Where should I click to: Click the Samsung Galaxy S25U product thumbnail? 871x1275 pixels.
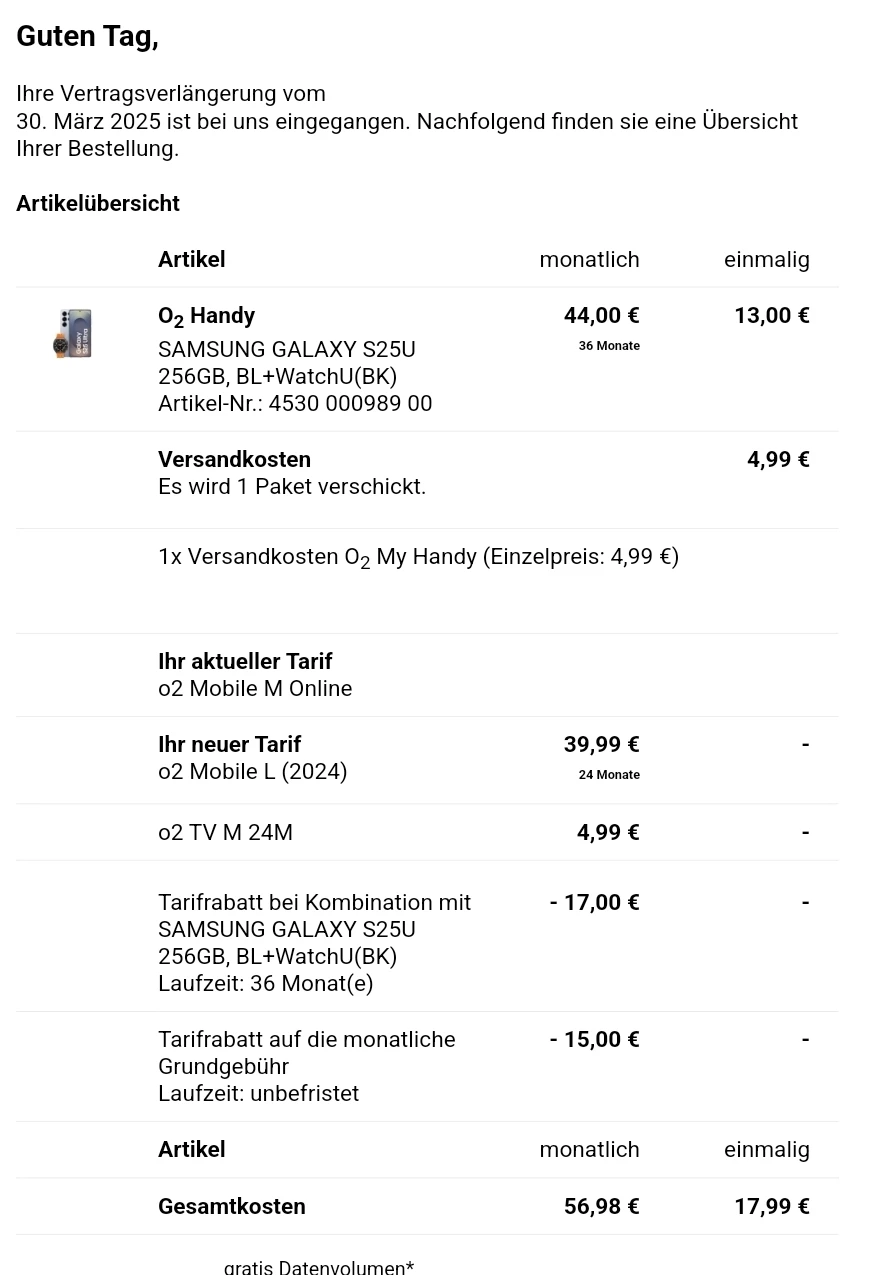click(x=73, y=333)
